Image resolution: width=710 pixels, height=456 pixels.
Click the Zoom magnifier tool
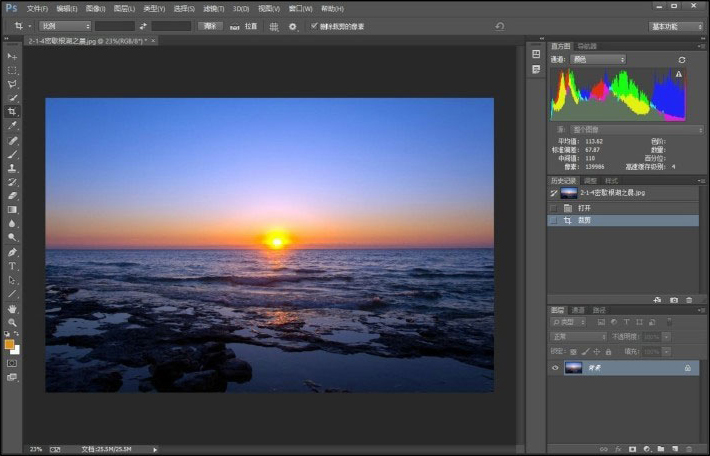coord(12,322)
